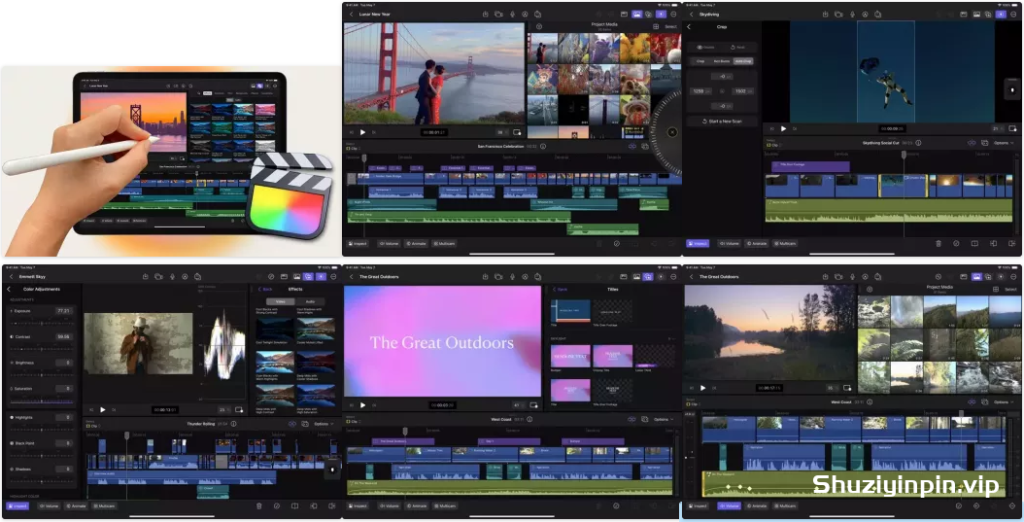Open Animate tab in Lunar New Year bottom bar
Screen dimensions: 1024x522
point(416,243)
